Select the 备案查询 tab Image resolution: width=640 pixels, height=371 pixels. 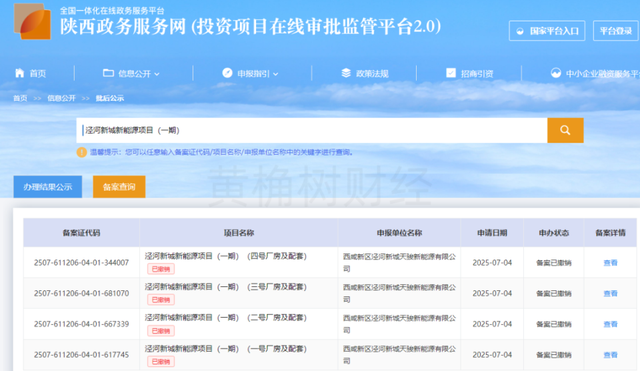pyautogui.click(x=119, y=187)
